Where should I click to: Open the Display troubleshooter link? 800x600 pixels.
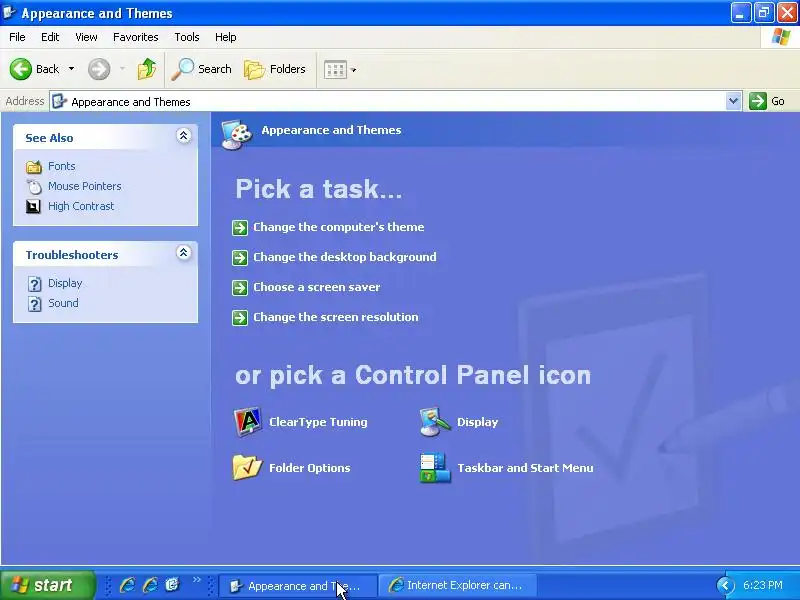coord(65,283)
